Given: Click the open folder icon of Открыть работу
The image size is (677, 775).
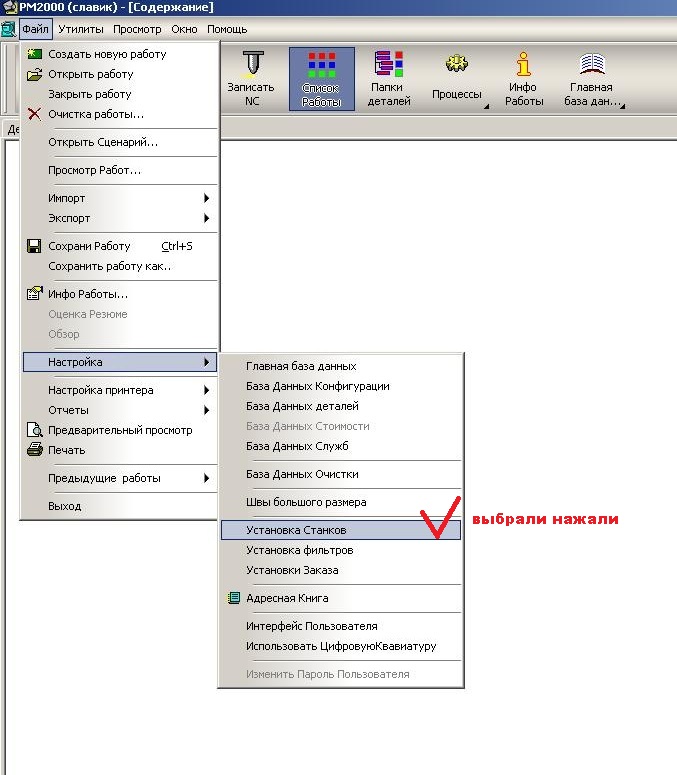Looking at the screenshot, I should click(34, 74).
